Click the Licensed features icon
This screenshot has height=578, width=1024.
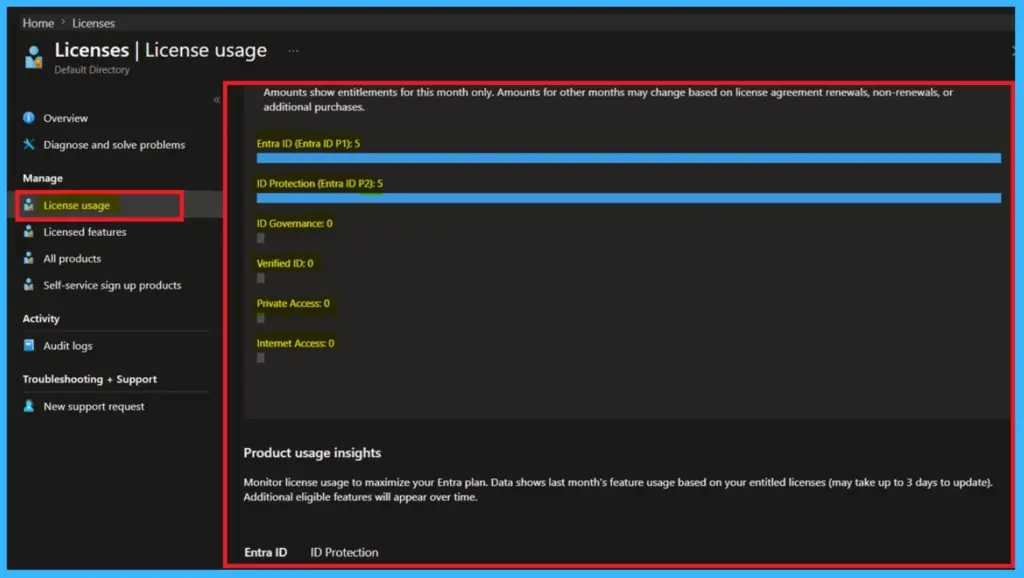point(29,232)
